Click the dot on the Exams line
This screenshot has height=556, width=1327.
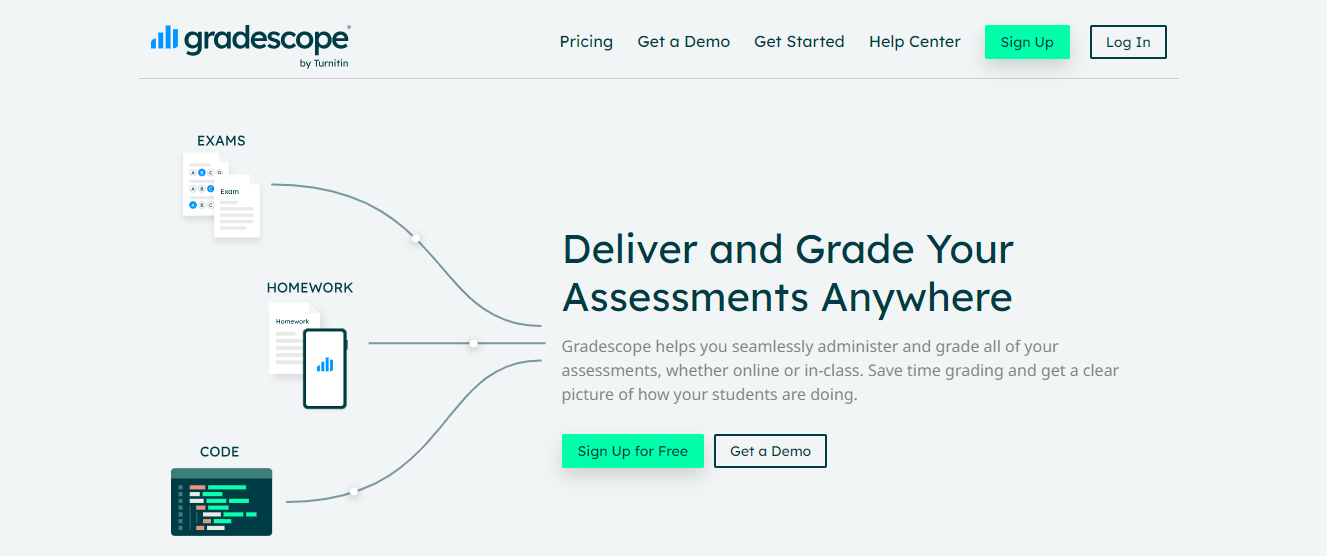[x=415, y=238]
